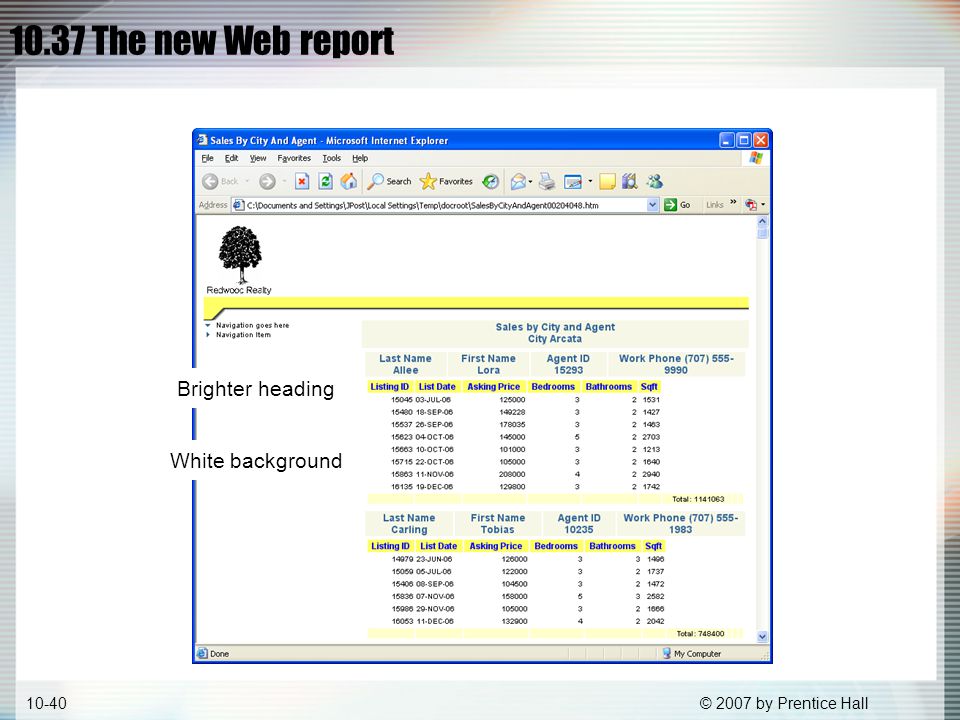This screenshot has height=720, width=960.
Task: Click the Adobe PDF toolbar icon
Action: [x=751, y=205]
